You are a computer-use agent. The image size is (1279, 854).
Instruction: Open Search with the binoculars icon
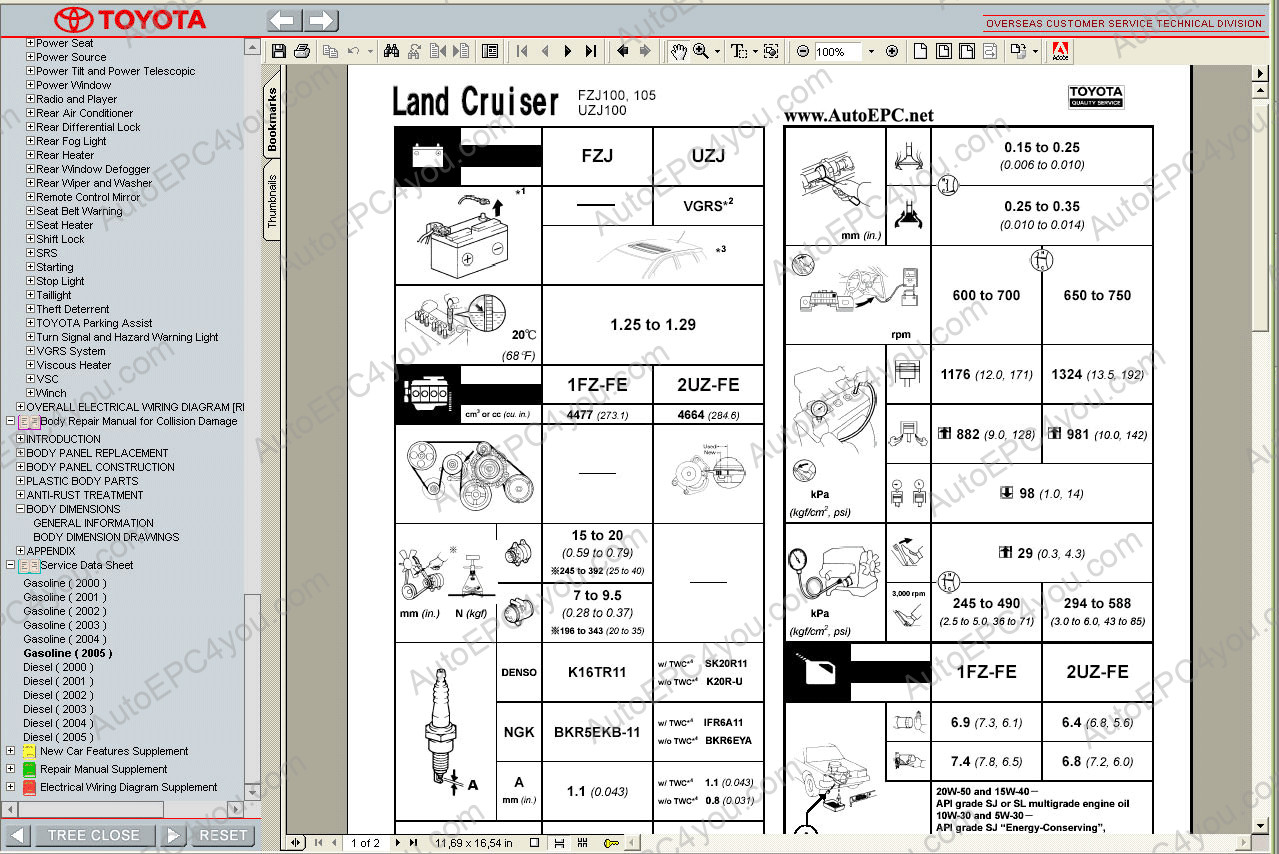click(392, 51)
